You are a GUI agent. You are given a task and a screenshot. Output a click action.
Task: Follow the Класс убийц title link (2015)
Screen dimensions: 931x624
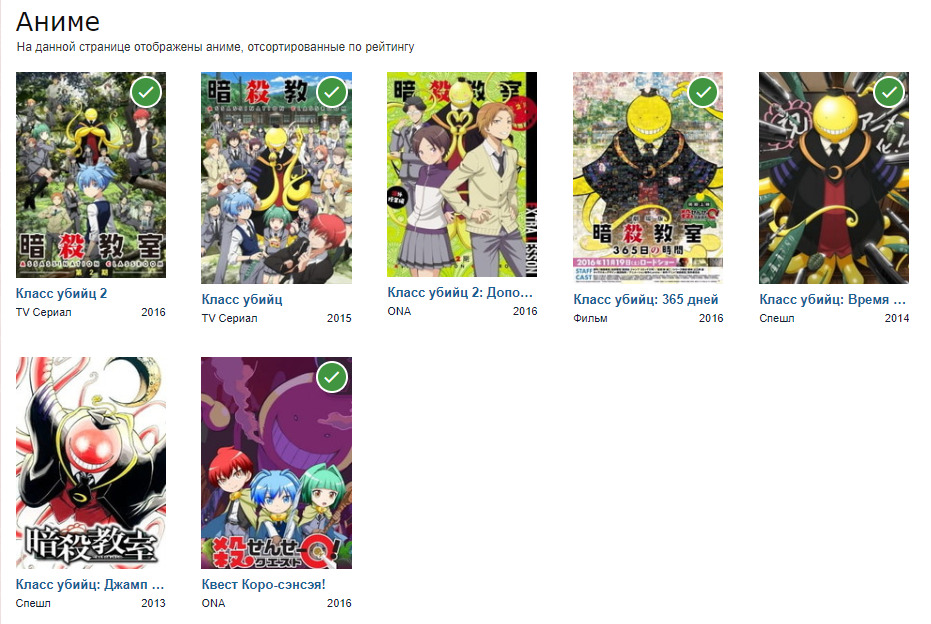tap(242, 299)
